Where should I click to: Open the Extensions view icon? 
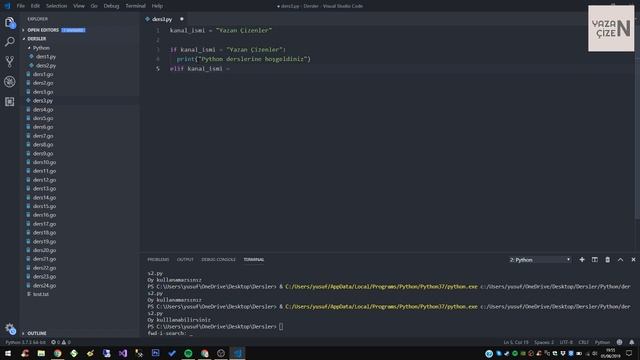point(10,101)
